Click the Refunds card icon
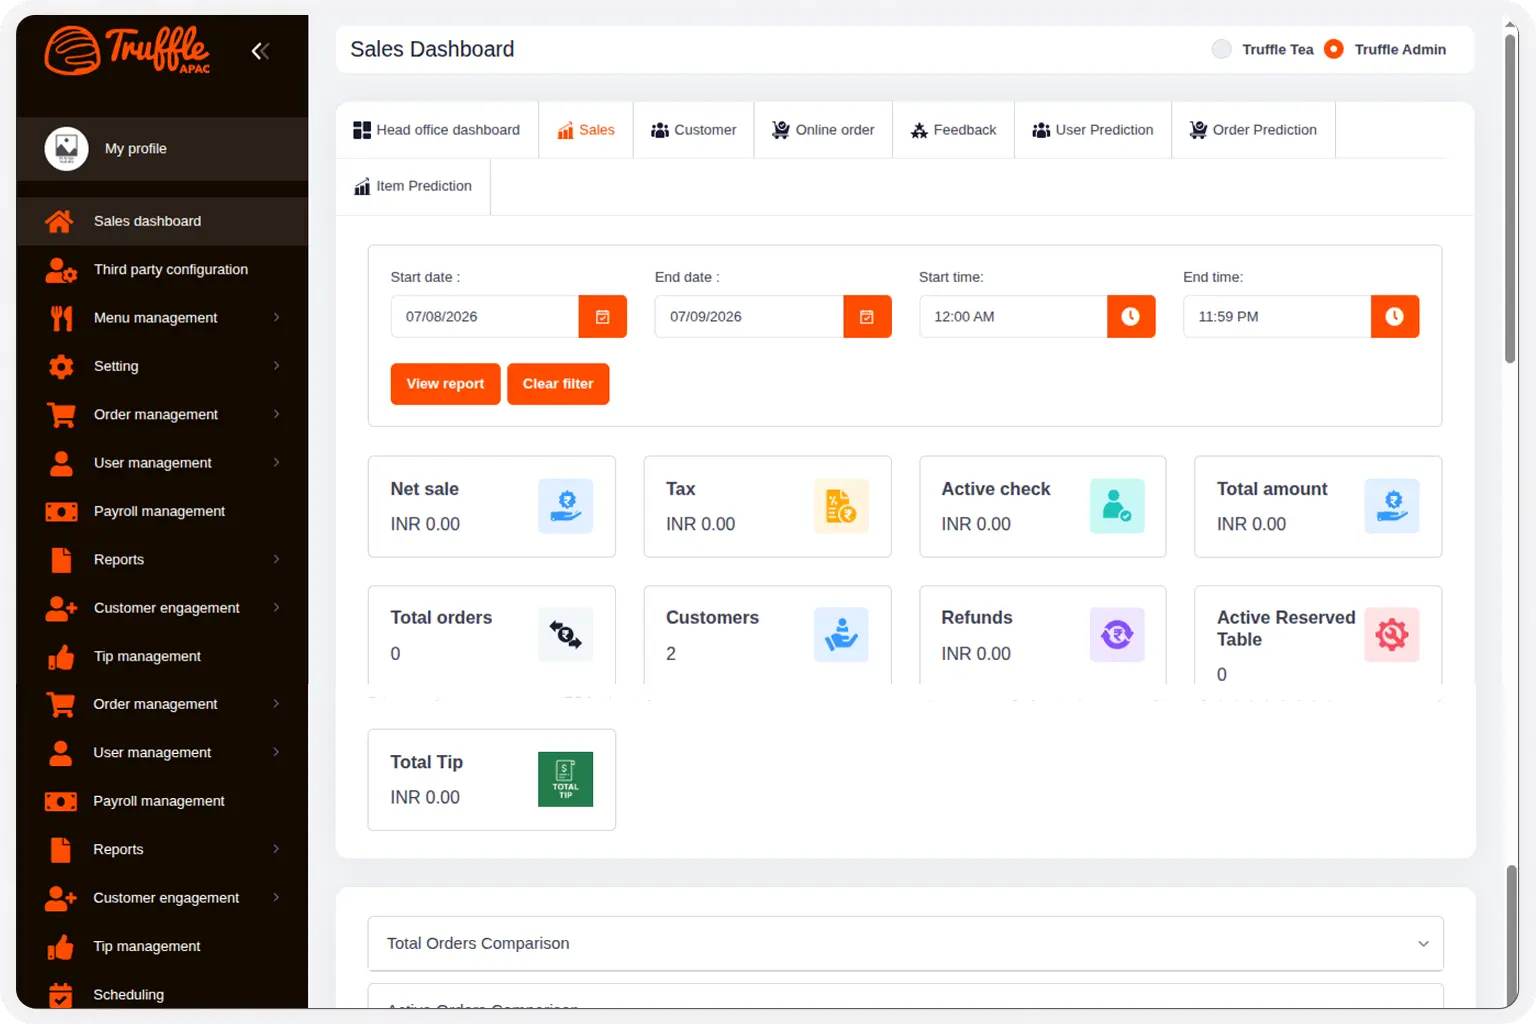This screenshot has width=1536, height=1024. tap(1117, 635)
